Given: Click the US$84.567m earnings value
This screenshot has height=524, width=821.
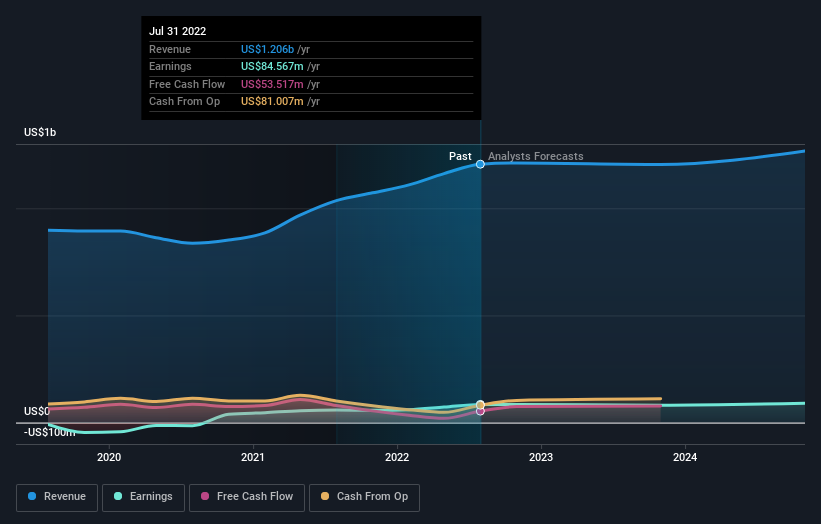Looking at the screenshot, I should tap(272, 66).
